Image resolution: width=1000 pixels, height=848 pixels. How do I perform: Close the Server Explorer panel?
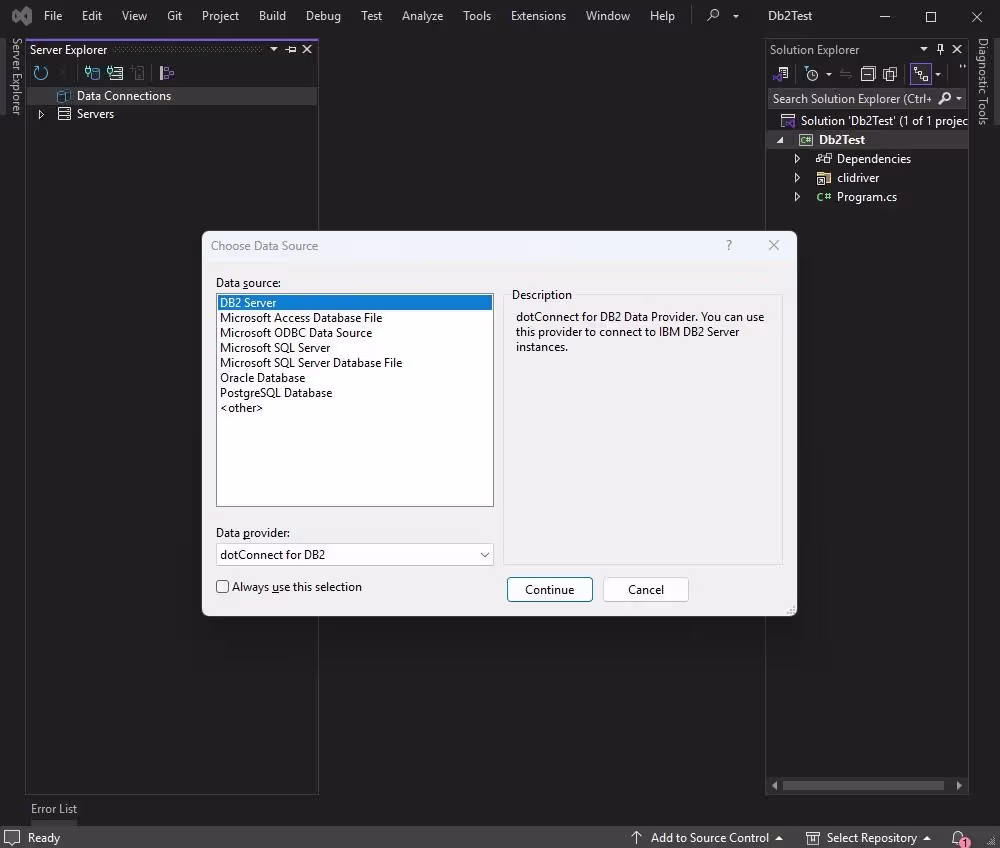[307, 49]
